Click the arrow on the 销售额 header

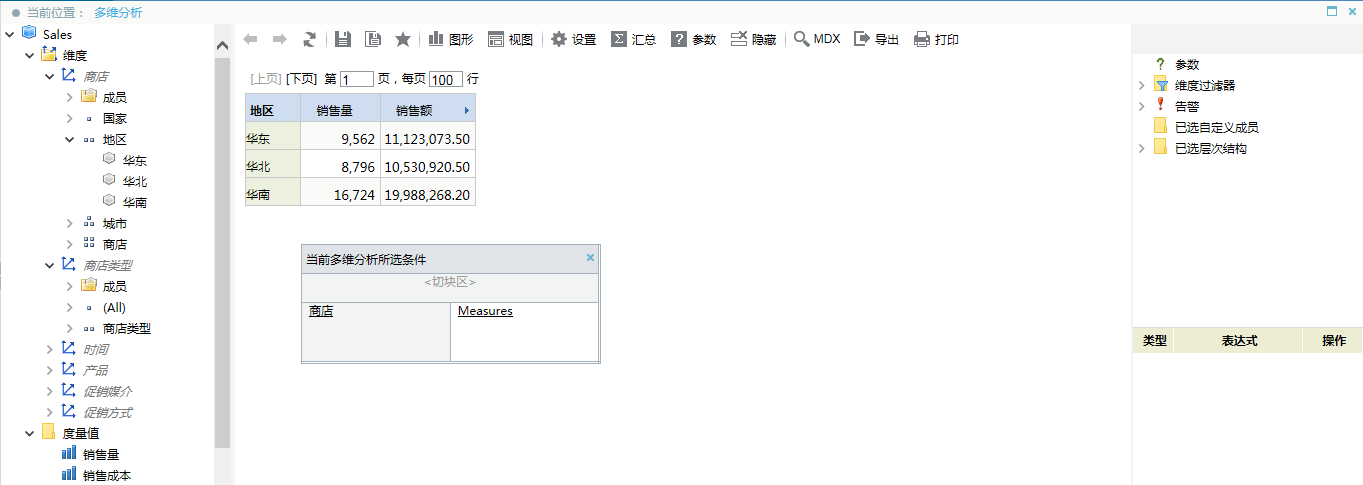pyautogui.click(x=467, y=110)
